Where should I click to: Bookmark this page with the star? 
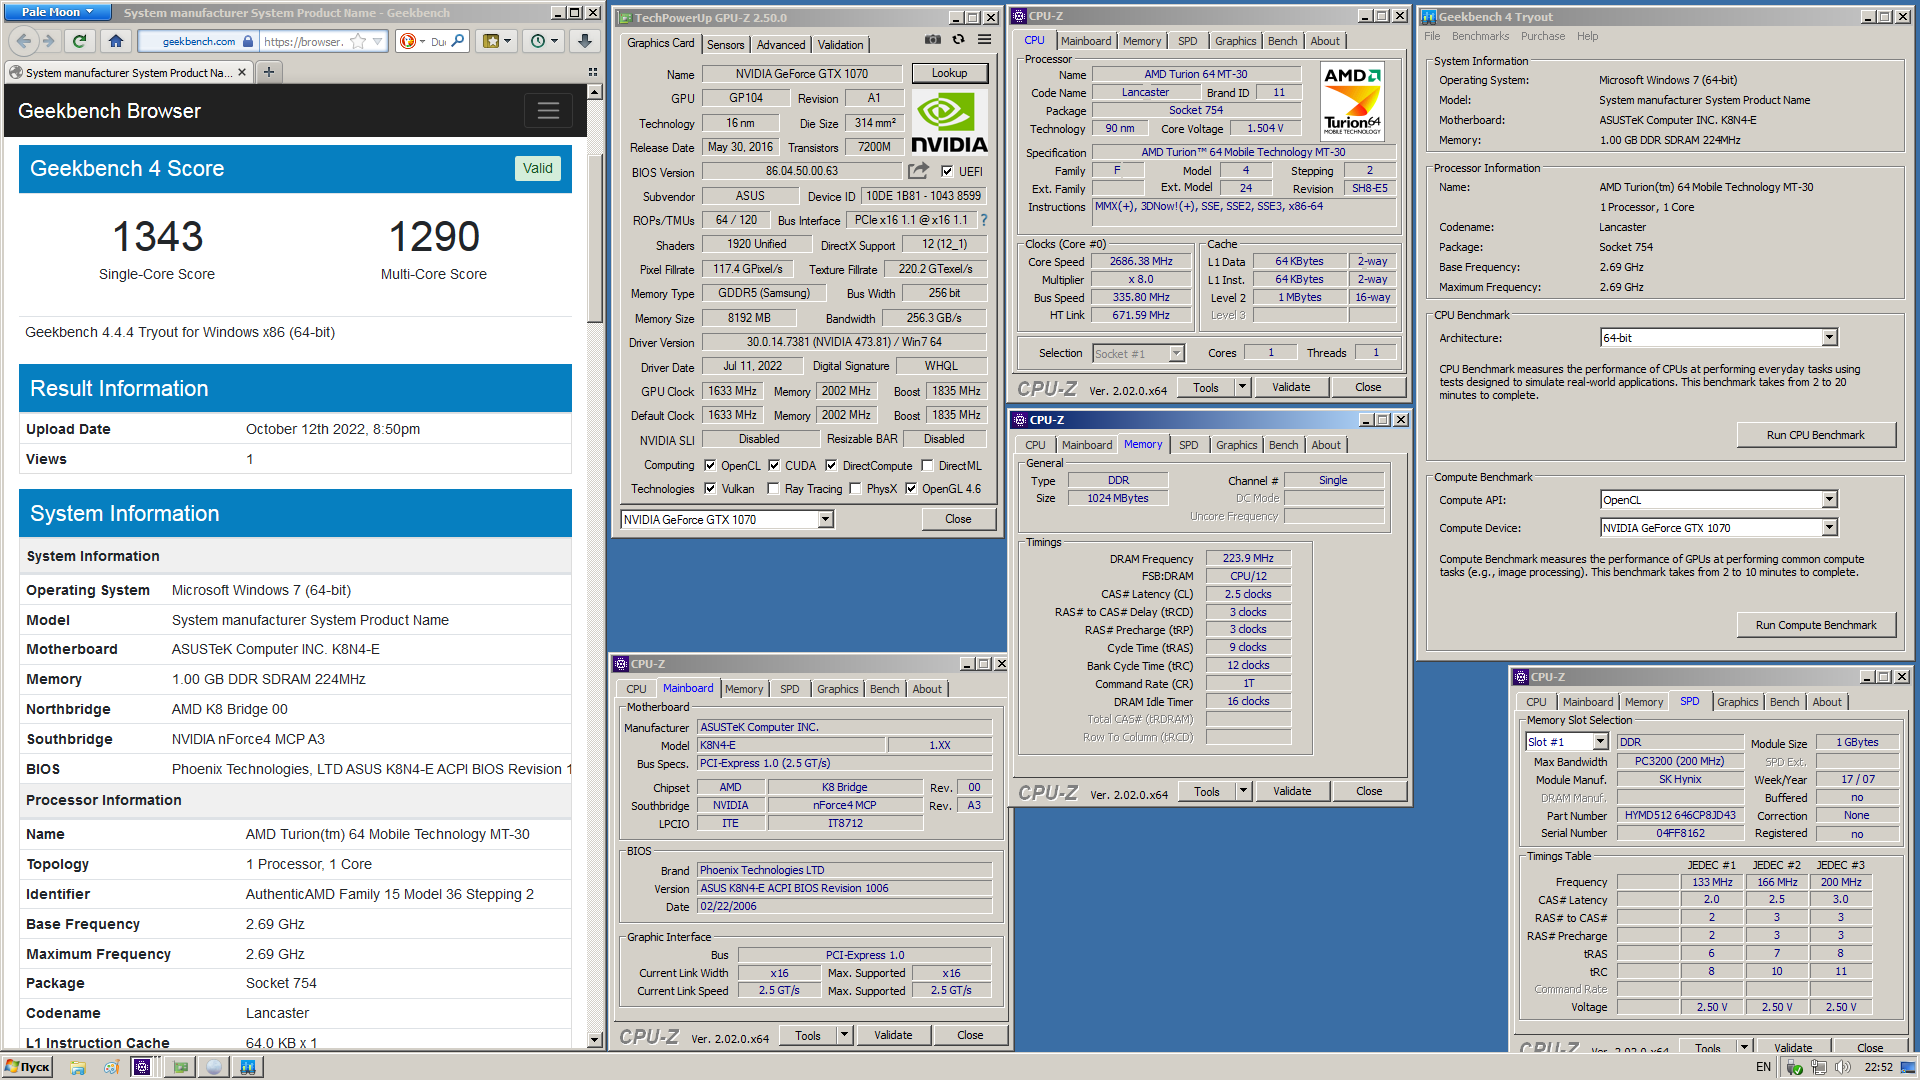click(x=358, y=41)
